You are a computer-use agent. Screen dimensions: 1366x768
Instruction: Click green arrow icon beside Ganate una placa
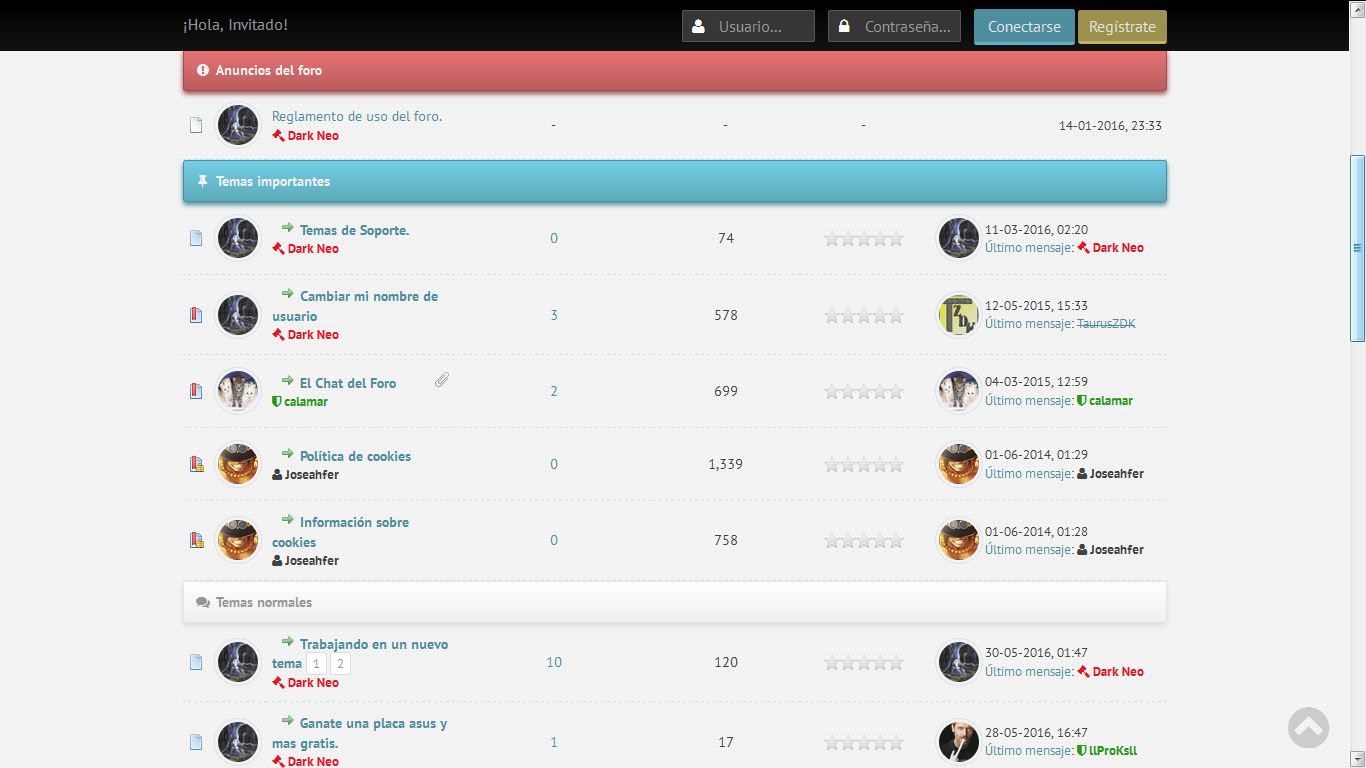287,721
